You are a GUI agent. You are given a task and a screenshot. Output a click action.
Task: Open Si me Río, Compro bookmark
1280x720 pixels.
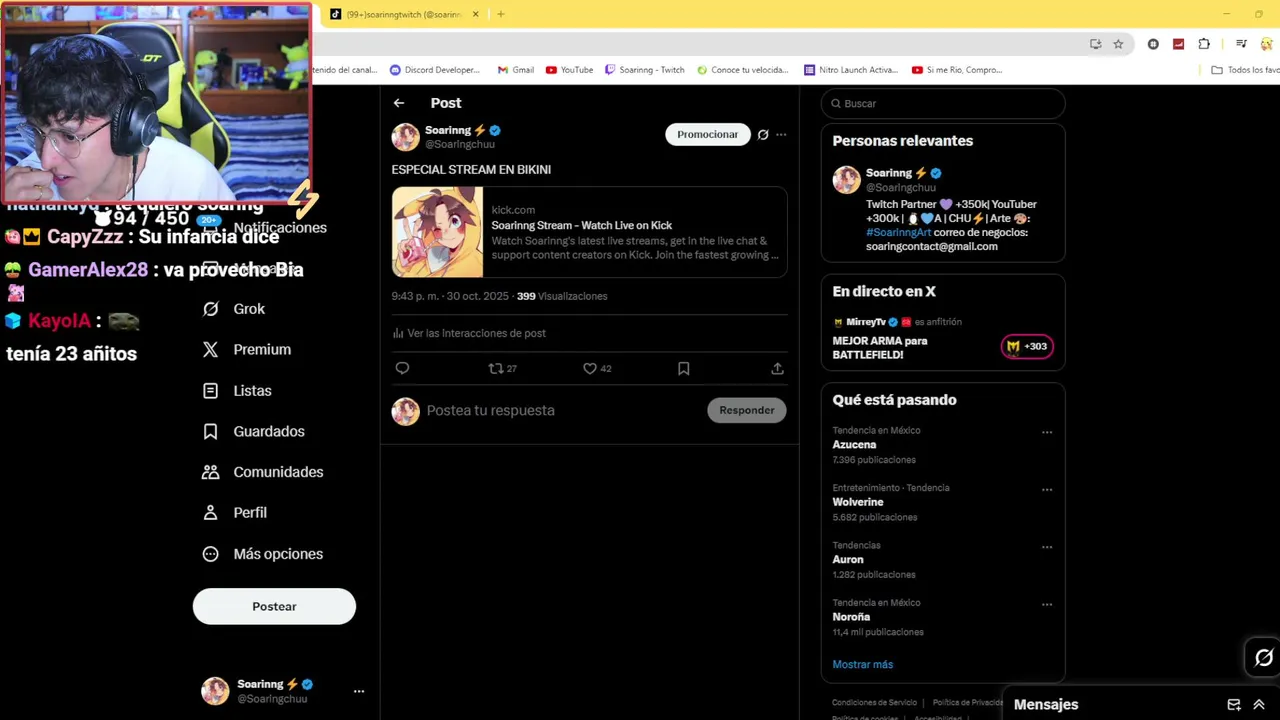click(958, 70)
